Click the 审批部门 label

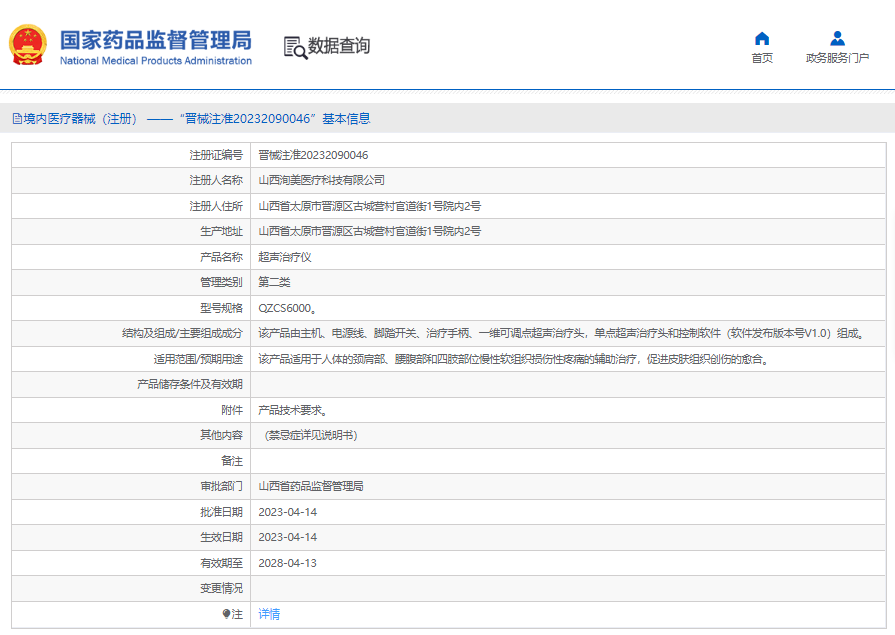pos(221,487)
